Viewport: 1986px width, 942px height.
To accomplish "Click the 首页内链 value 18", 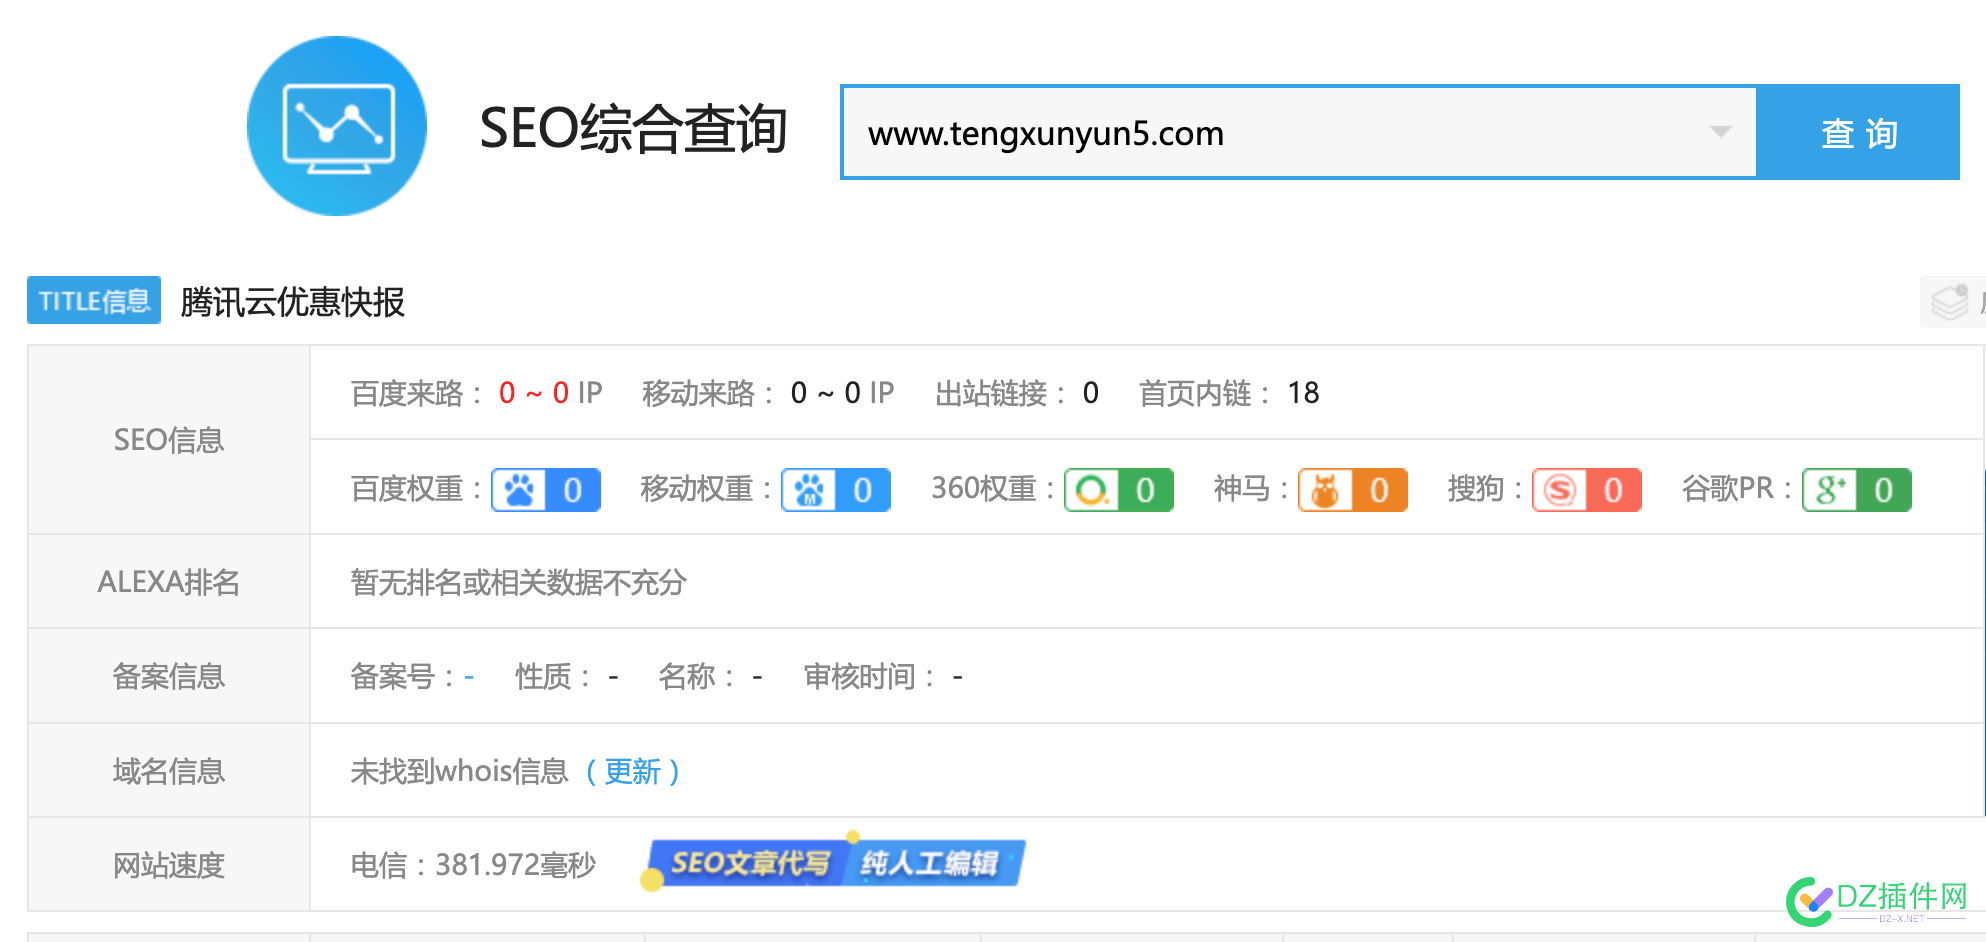I will coord(1303,393).
